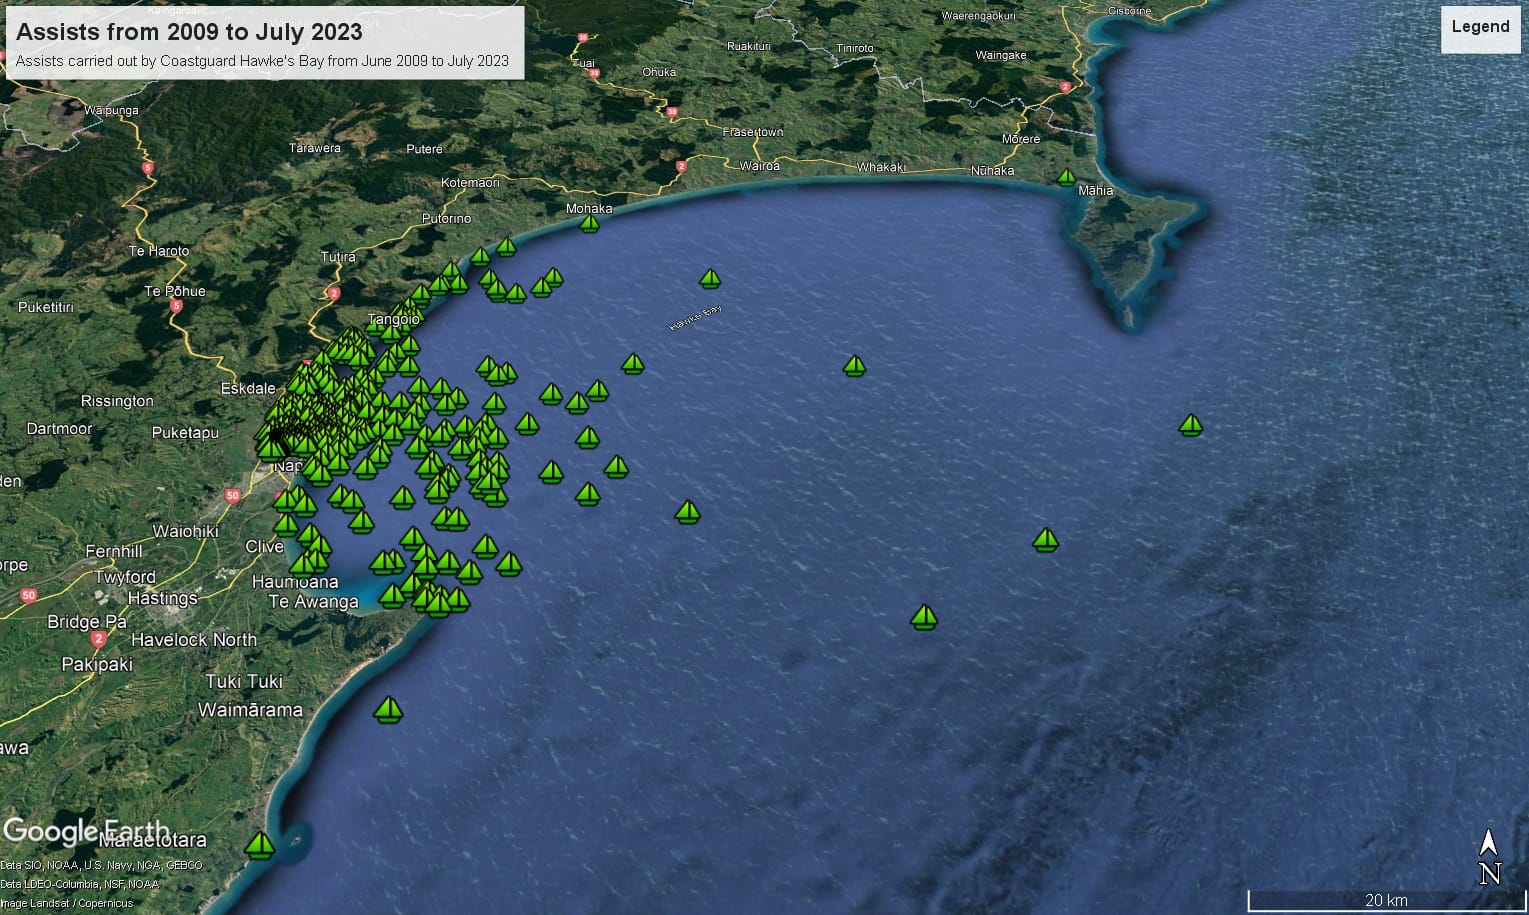Click the highway 2 shield near Pakipaki
This screenshot has width=1529, height=915.
pos(98,638)
